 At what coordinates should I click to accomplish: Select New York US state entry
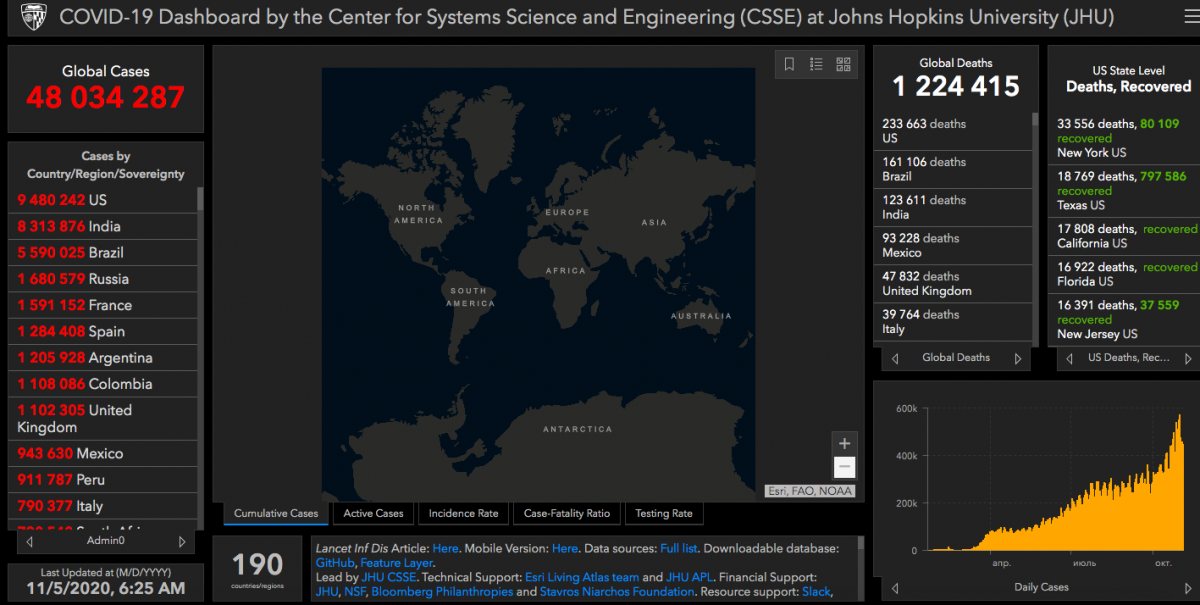click(x=1125, y=138)
